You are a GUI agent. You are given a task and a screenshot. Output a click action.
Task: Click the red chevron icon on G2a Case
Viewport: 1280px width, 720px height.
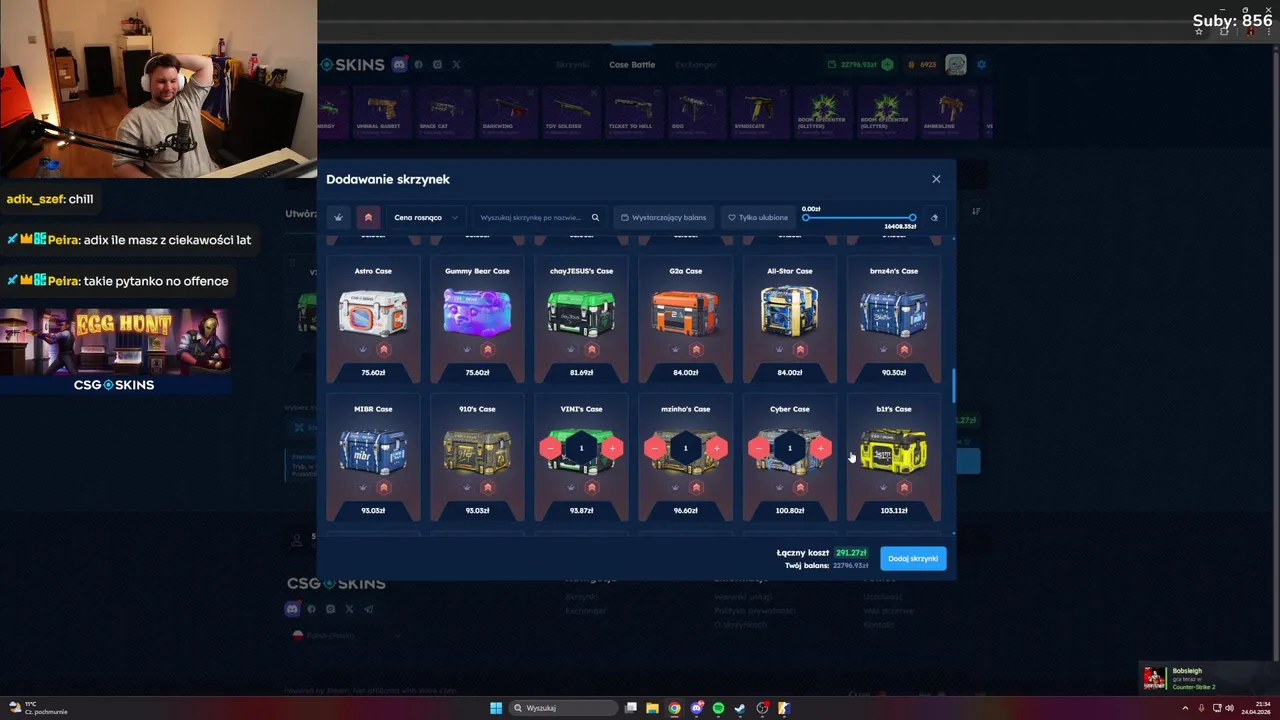696,349
